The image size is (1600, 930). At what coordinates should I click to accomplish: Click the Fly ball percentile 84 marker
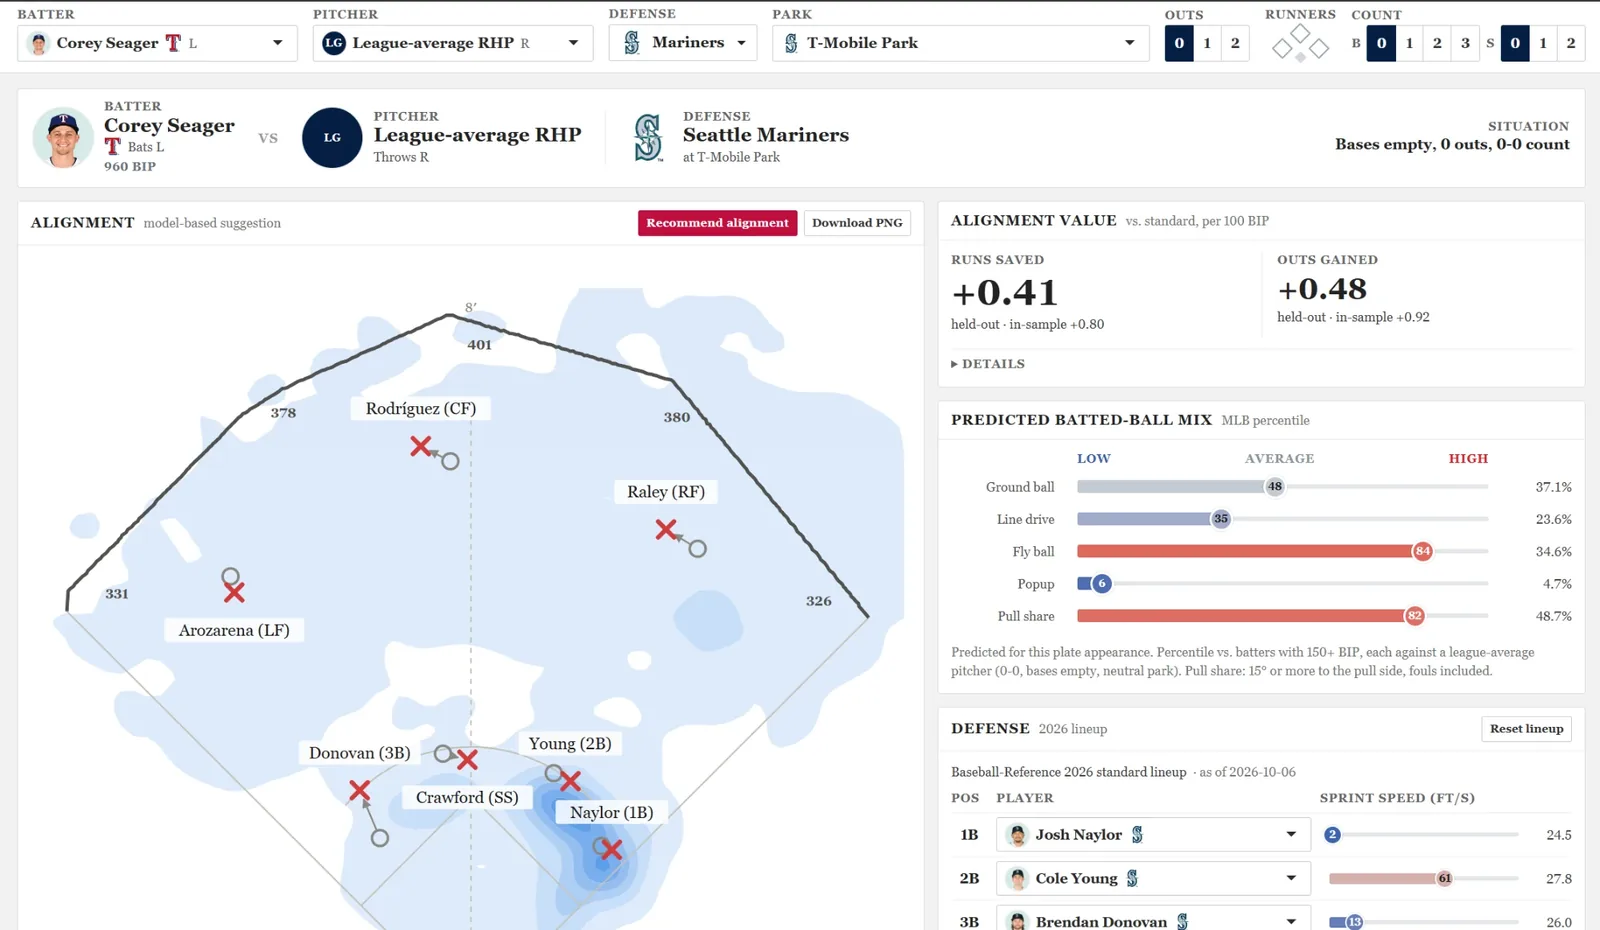click(x=1422, y=551)
